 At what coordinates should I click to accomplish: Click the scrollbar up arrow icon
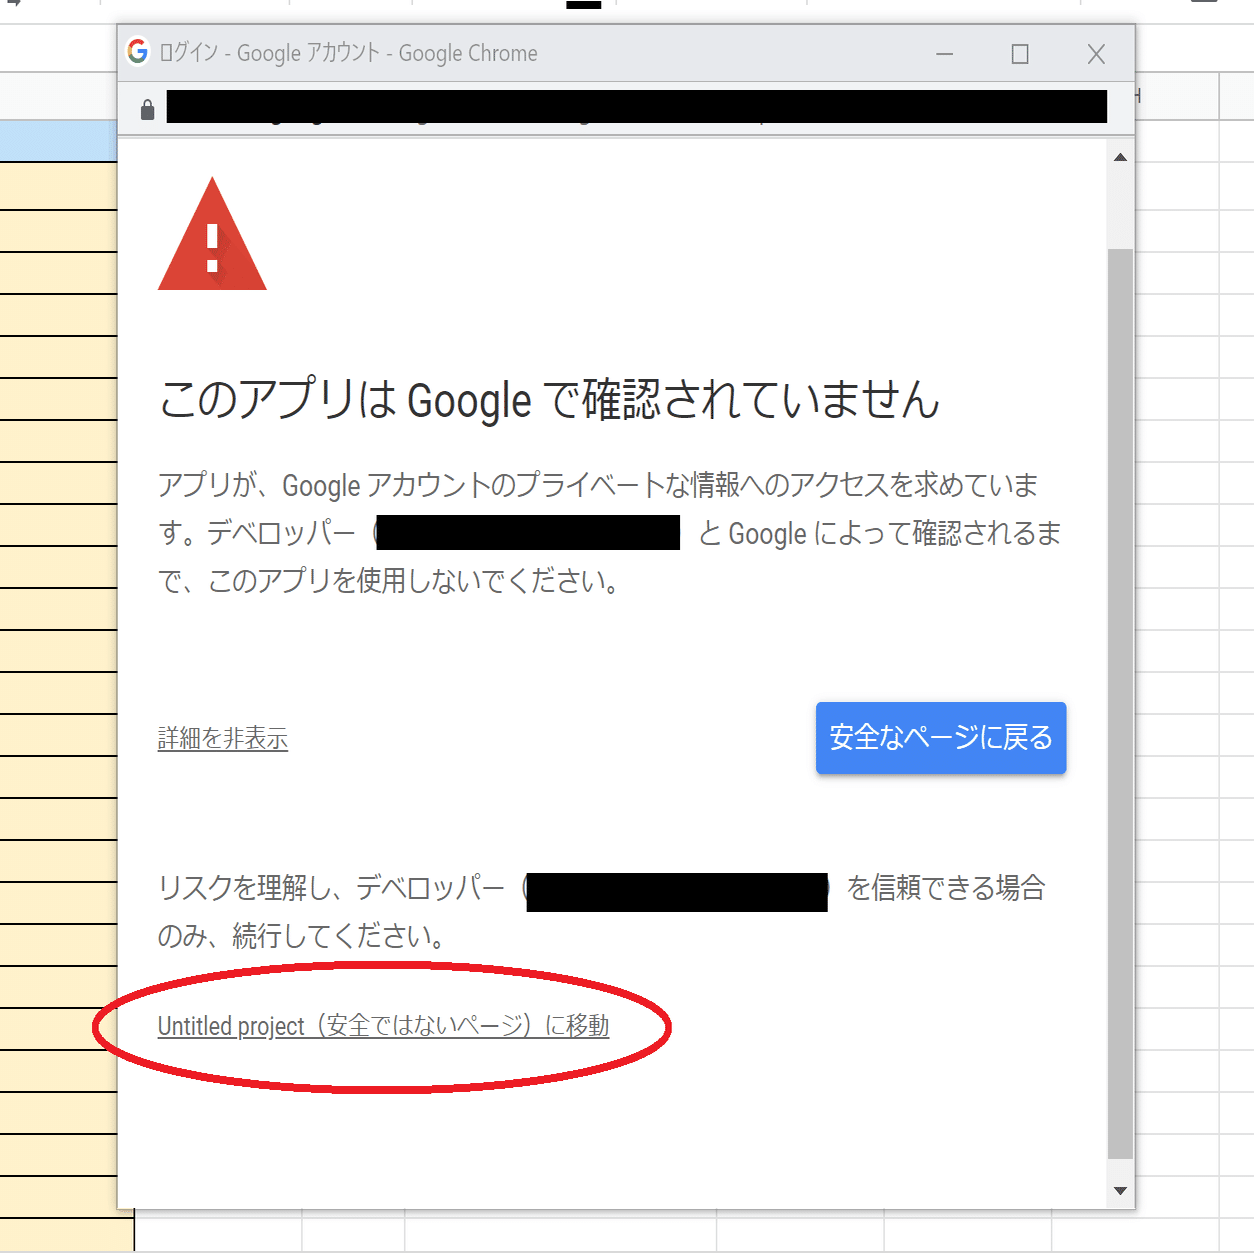(x=1120, y=156)
